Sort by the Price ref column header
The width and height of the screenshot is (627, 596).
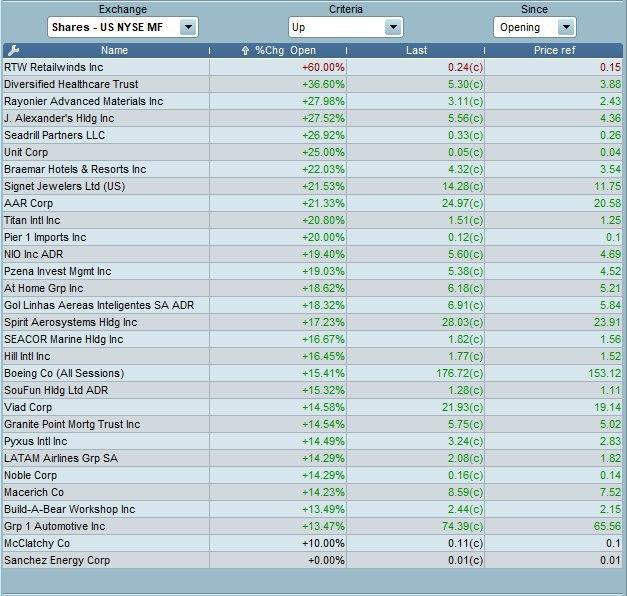pyautogui.click(x=555, y=50)
